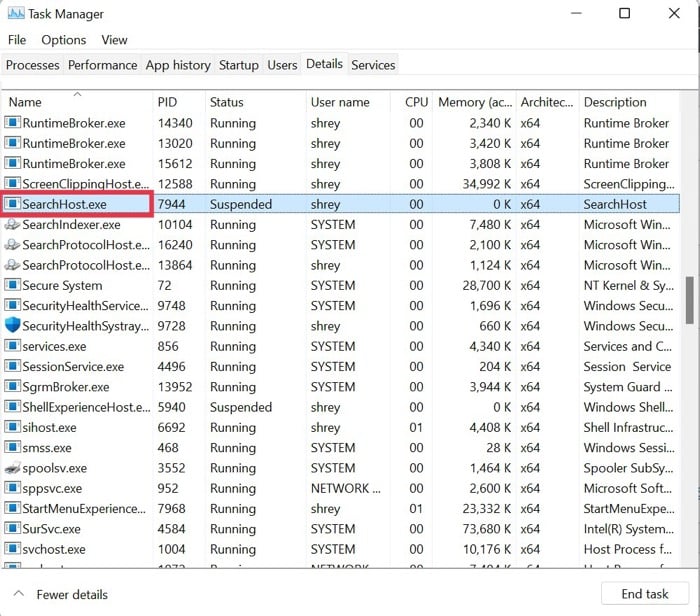The width and height of the screenshot is (700, 616).
Task: Click the SearchIndexer.exe magnifier icon
Action: tap(12, 225)
